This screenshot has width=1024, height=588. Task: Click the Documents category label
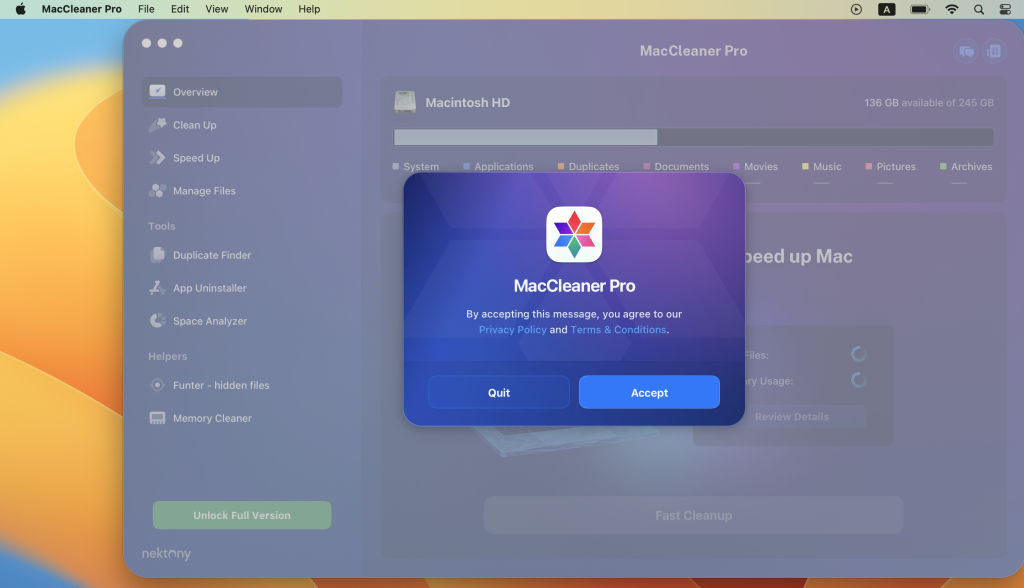(681, 167)
